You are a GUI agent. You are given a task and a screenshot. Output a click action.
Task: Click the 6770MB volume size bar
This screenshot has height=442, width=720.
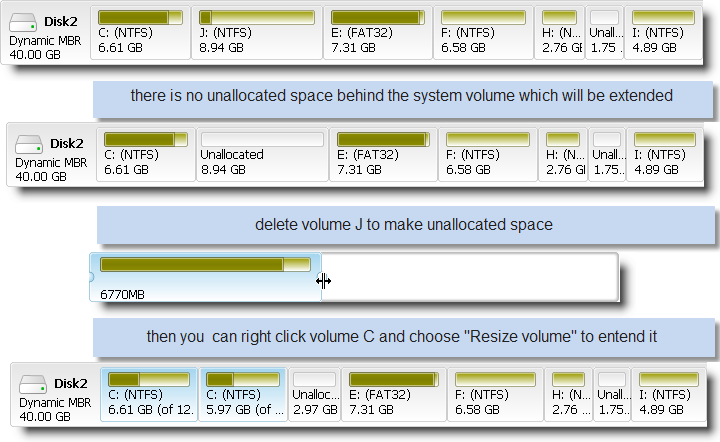205,266
